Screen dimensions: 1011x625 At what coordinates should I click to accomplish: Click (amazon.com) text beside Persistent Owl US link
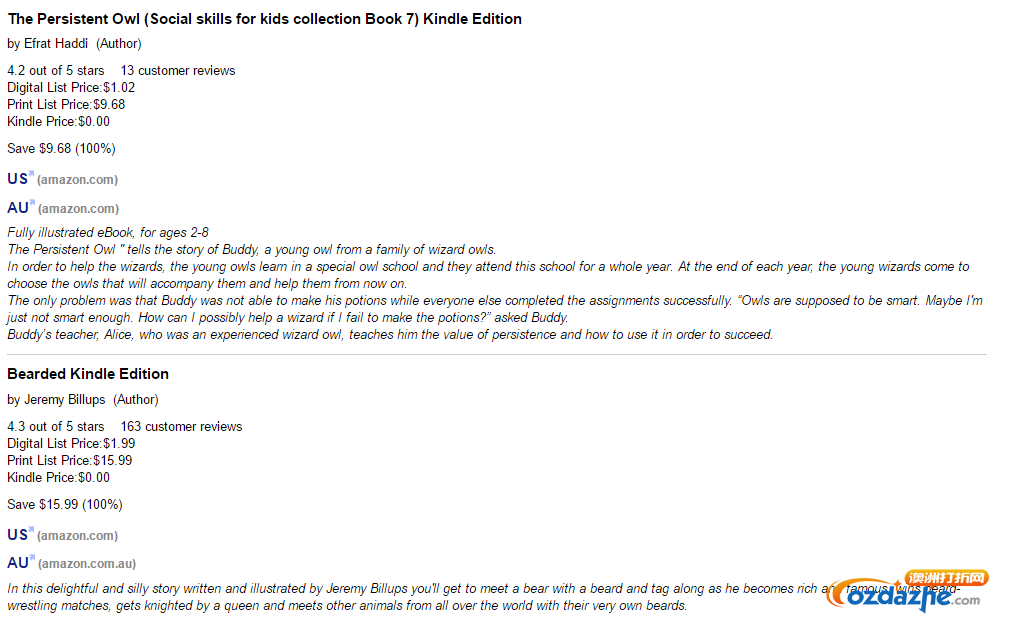77,180
